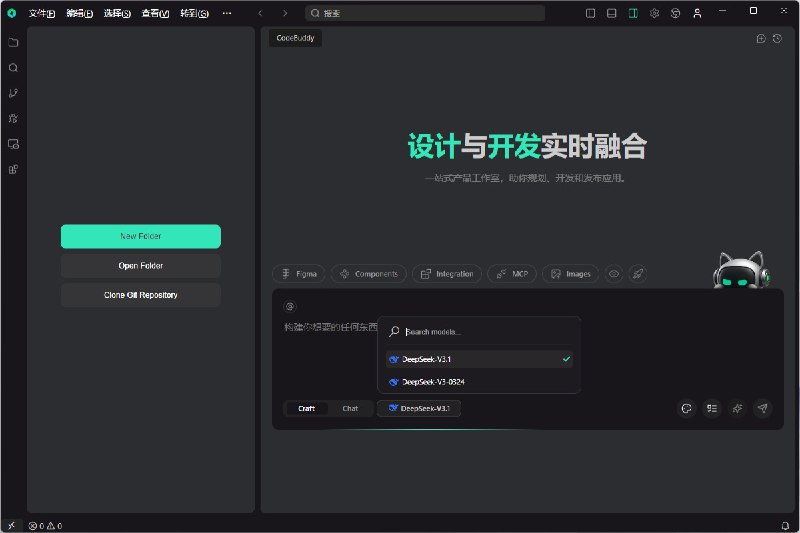The width and height of the screenshot is (800, 533).
Task: Toggle the right side panel layout
Action: click(633, 13)
